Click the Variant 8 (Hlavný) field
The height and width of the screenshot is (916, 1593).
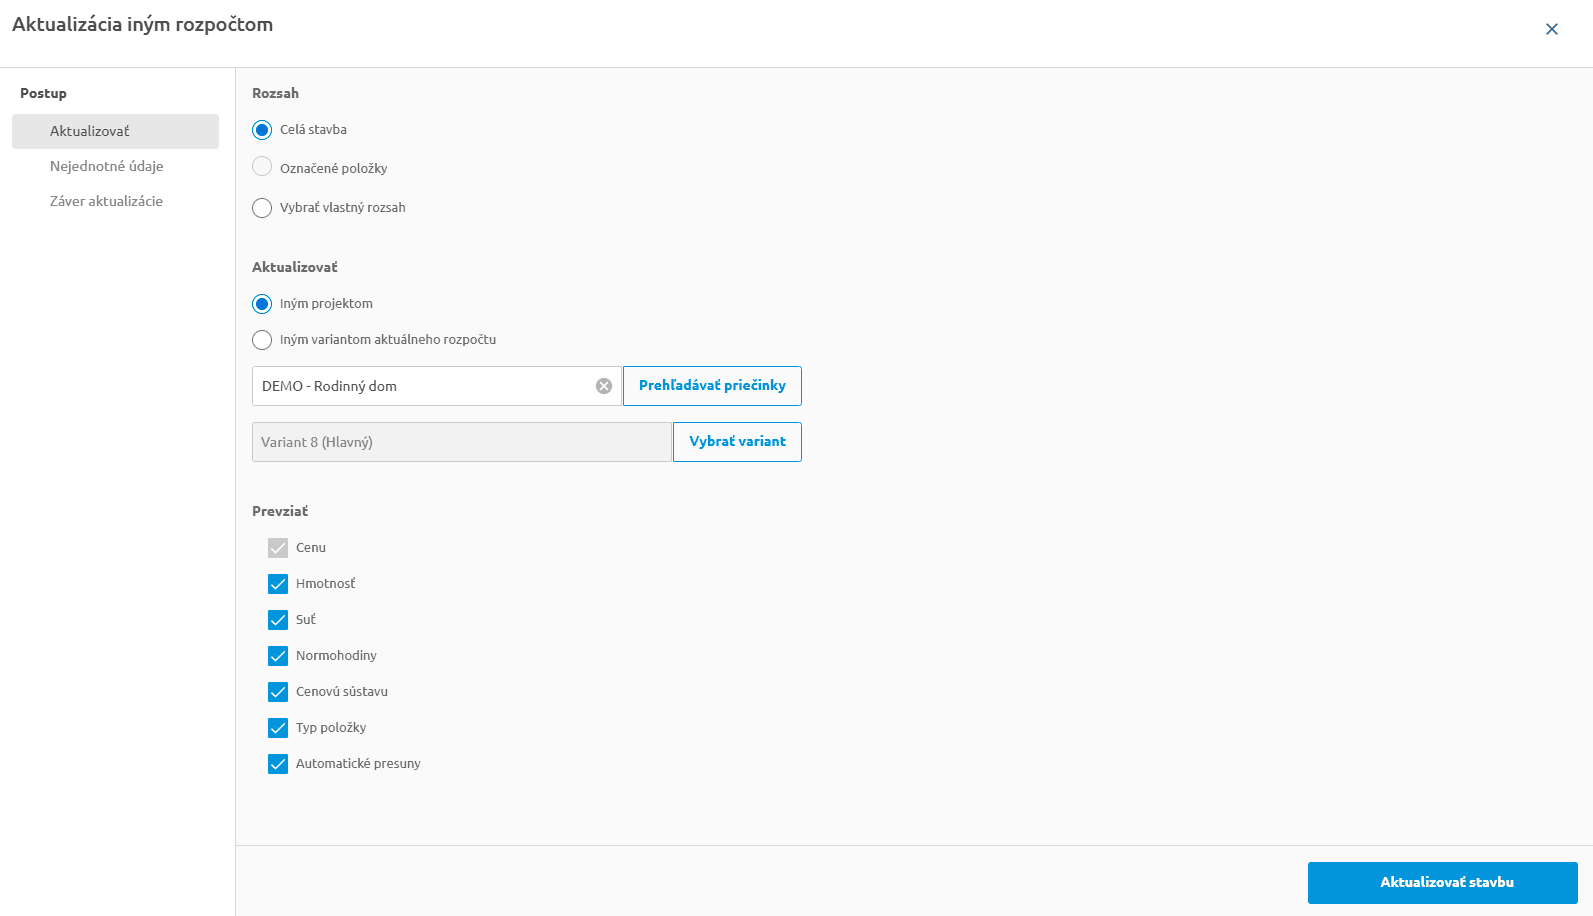(x=462, y=442)
